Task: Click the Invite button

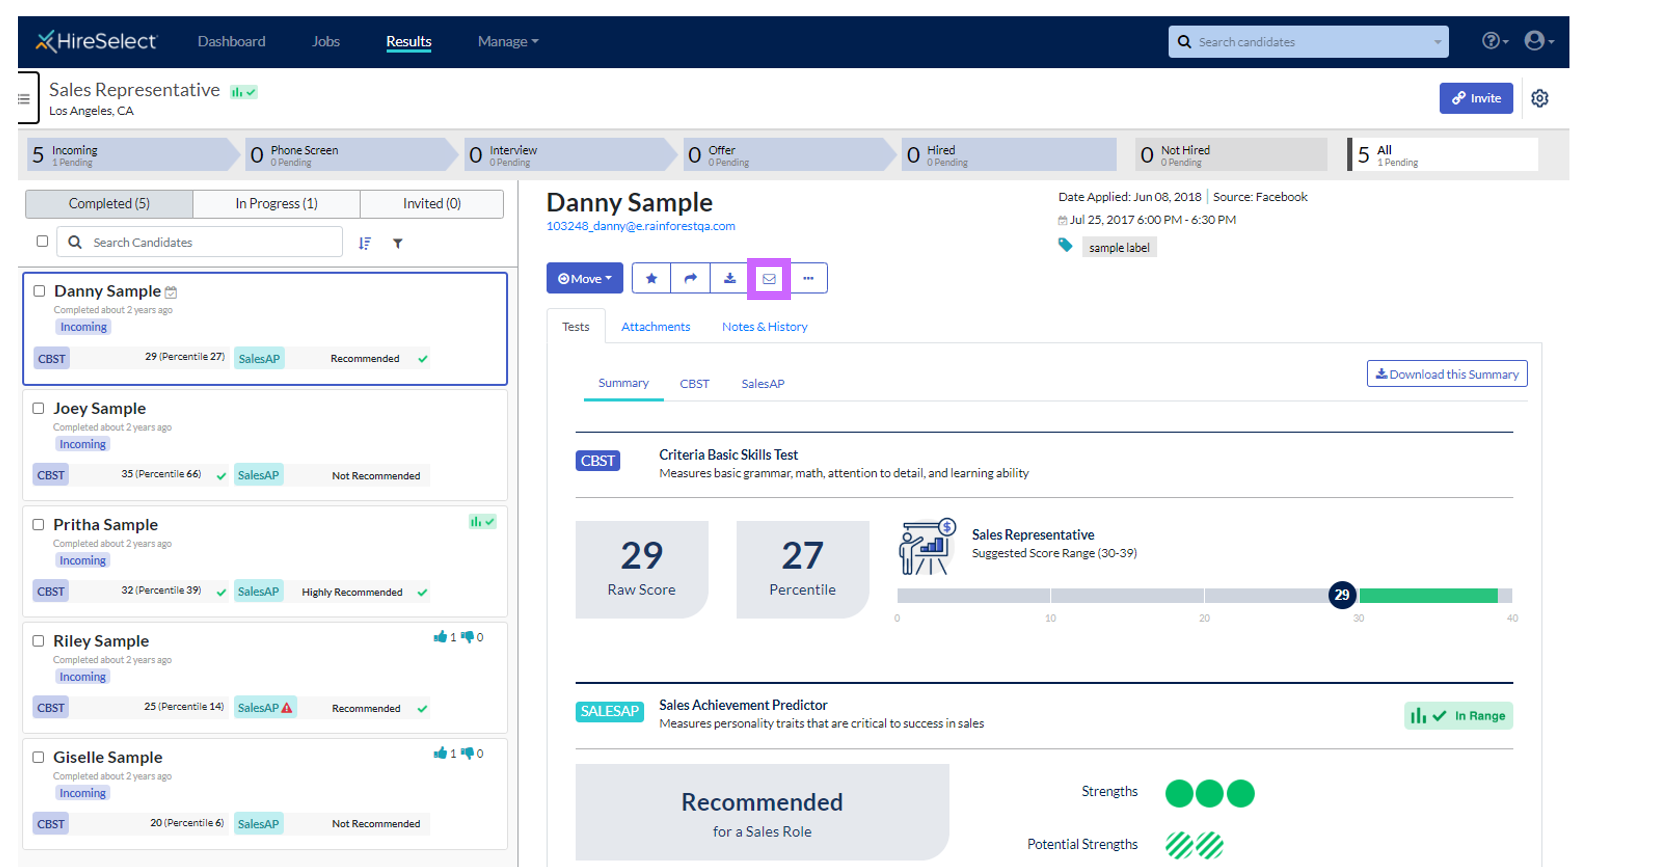Action: point(1476,98)
